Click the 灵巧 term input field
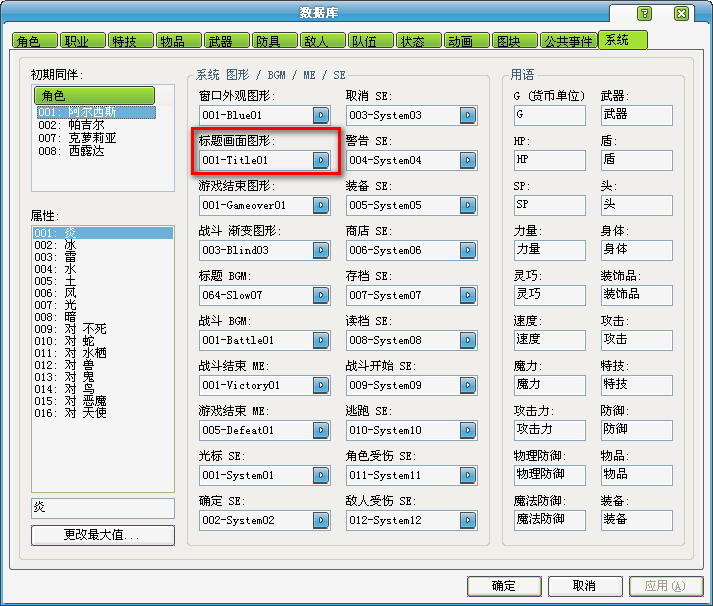 click(x=549, y=295)
